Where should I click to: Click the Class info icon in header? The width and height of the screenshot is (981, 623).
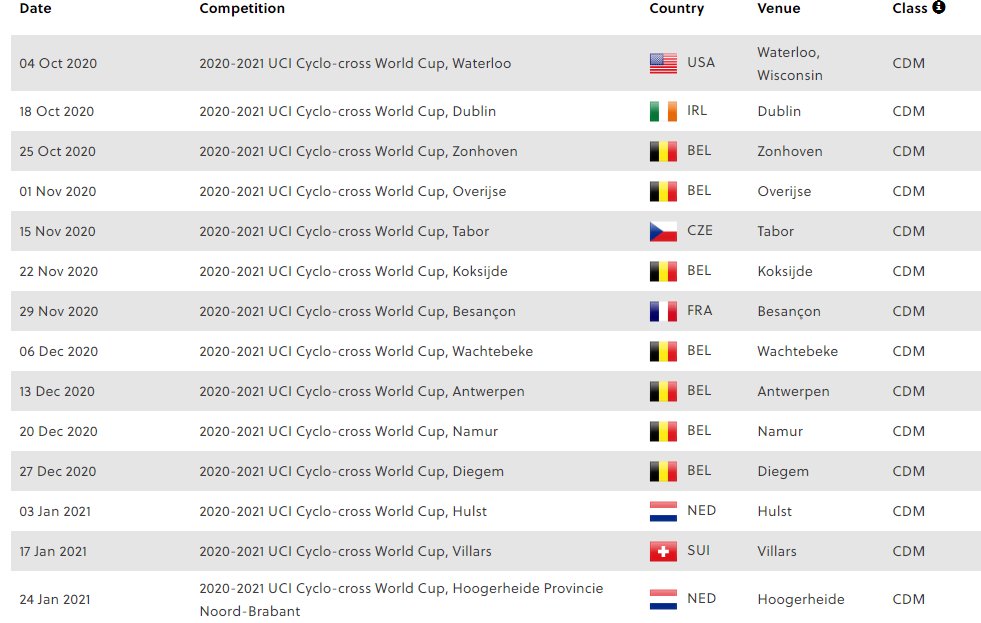(x=938, y=7)
